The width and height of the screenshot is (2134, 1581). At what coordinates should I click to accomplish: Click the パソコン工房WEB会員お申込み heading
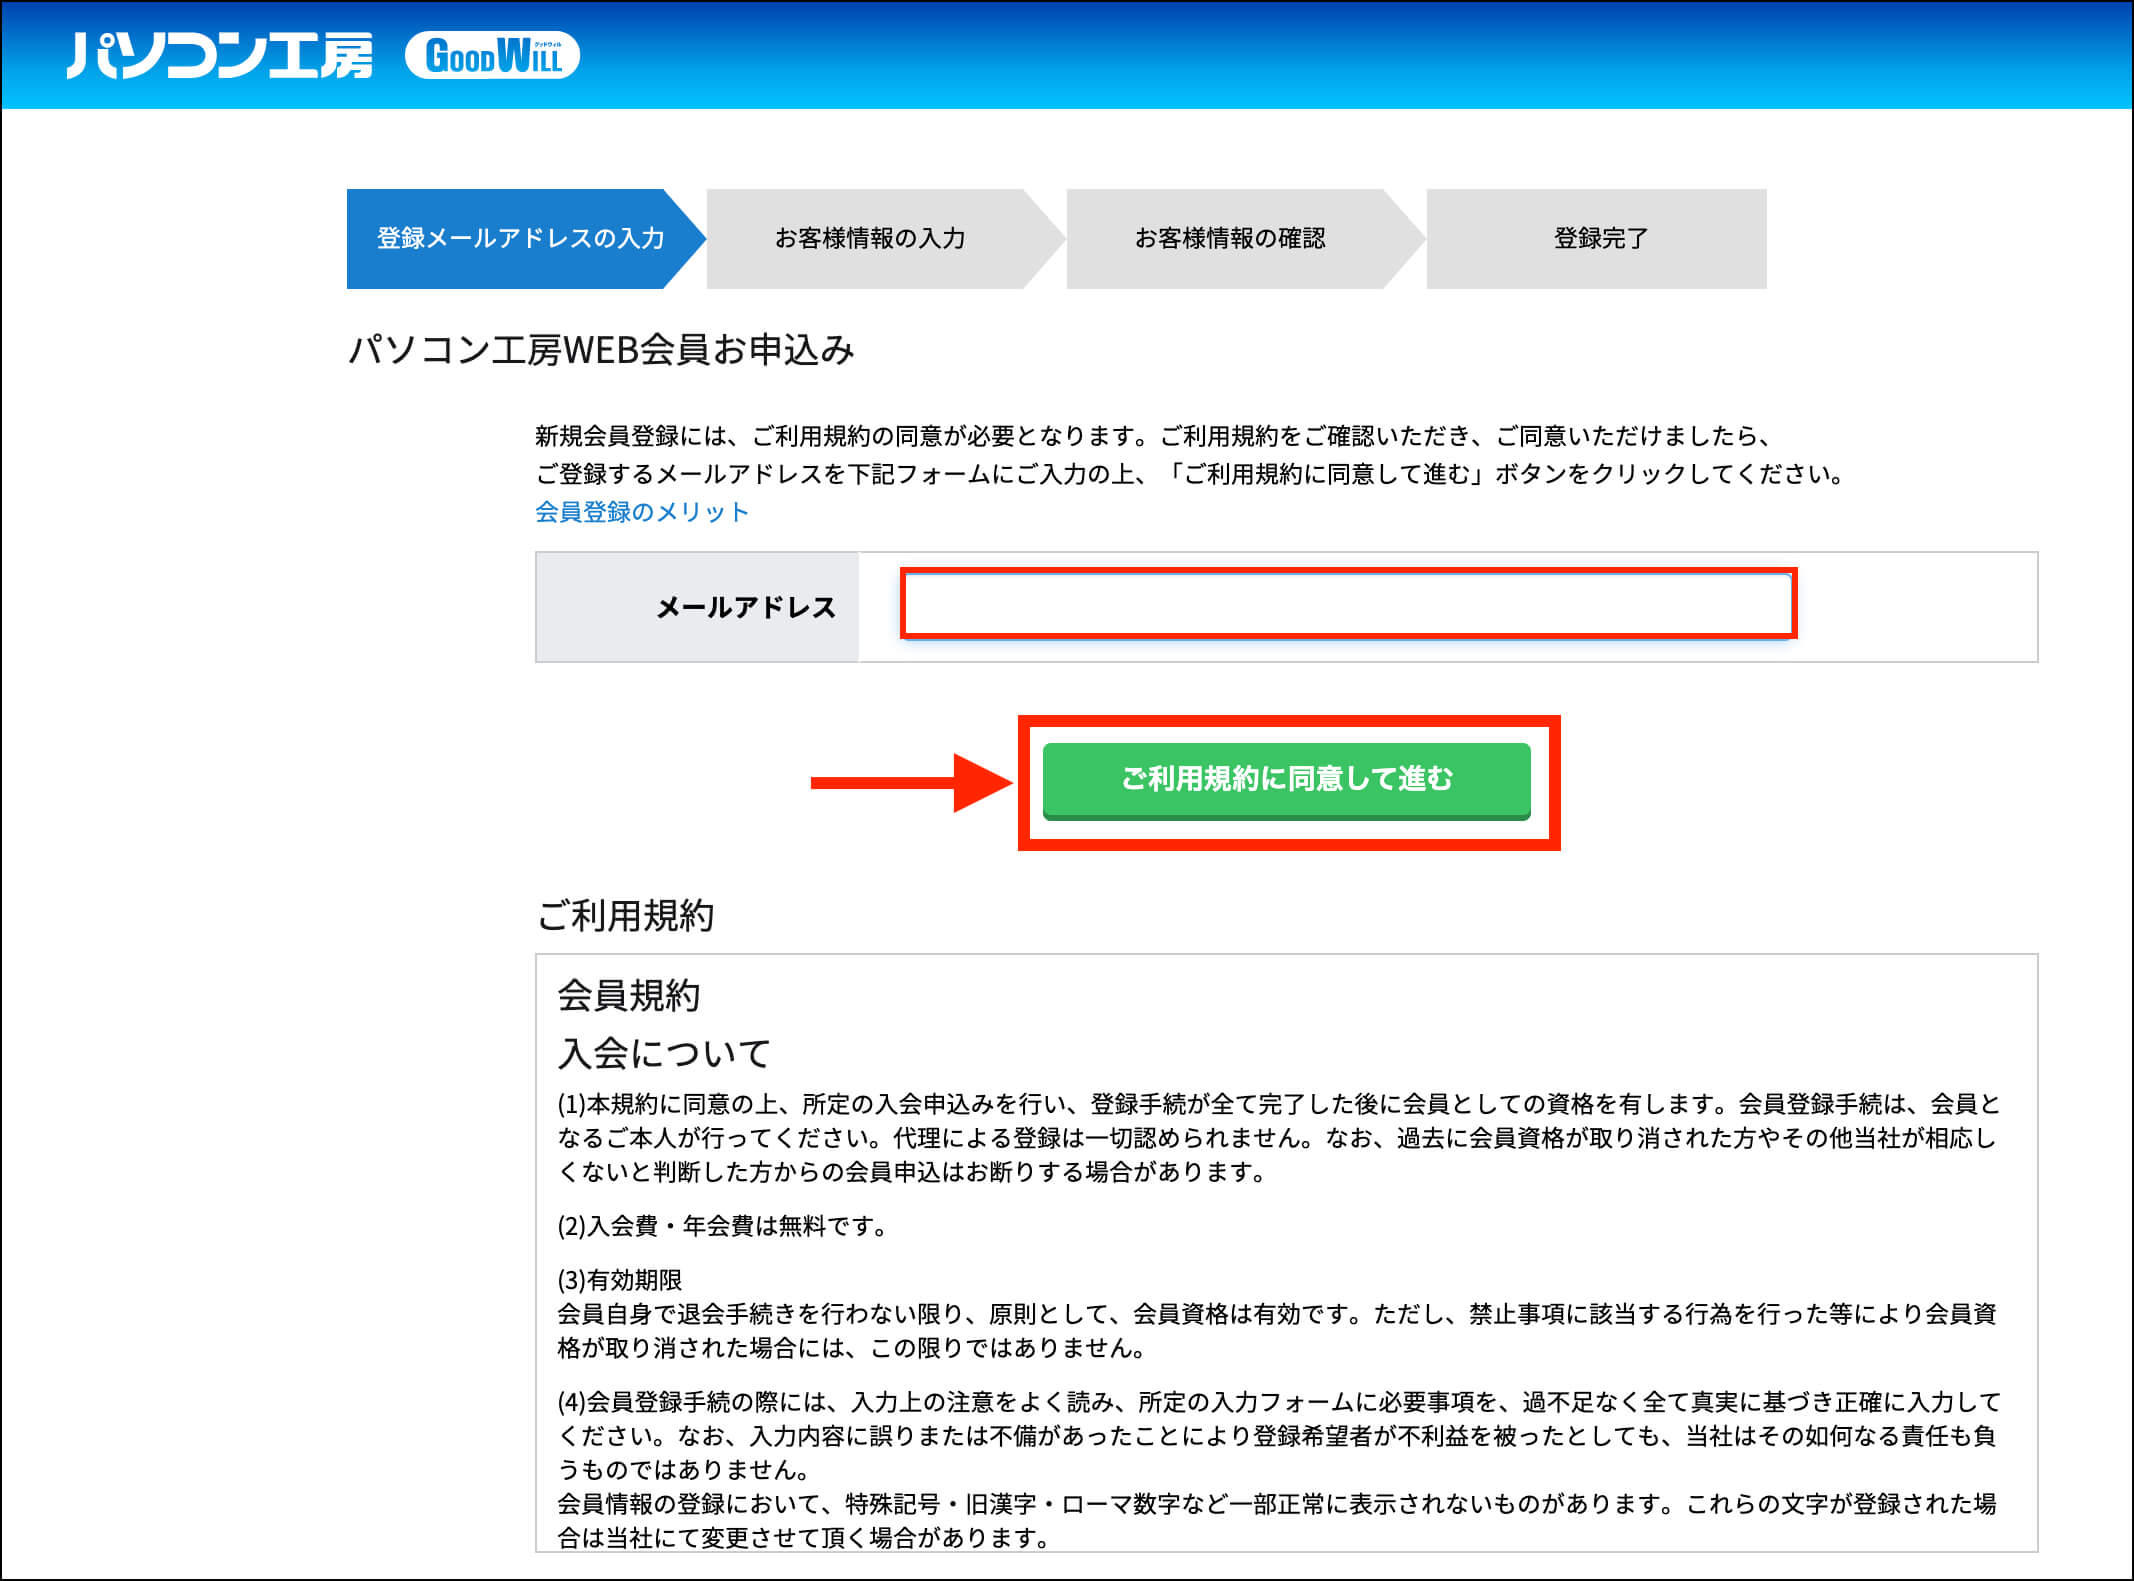coord(601,350)
